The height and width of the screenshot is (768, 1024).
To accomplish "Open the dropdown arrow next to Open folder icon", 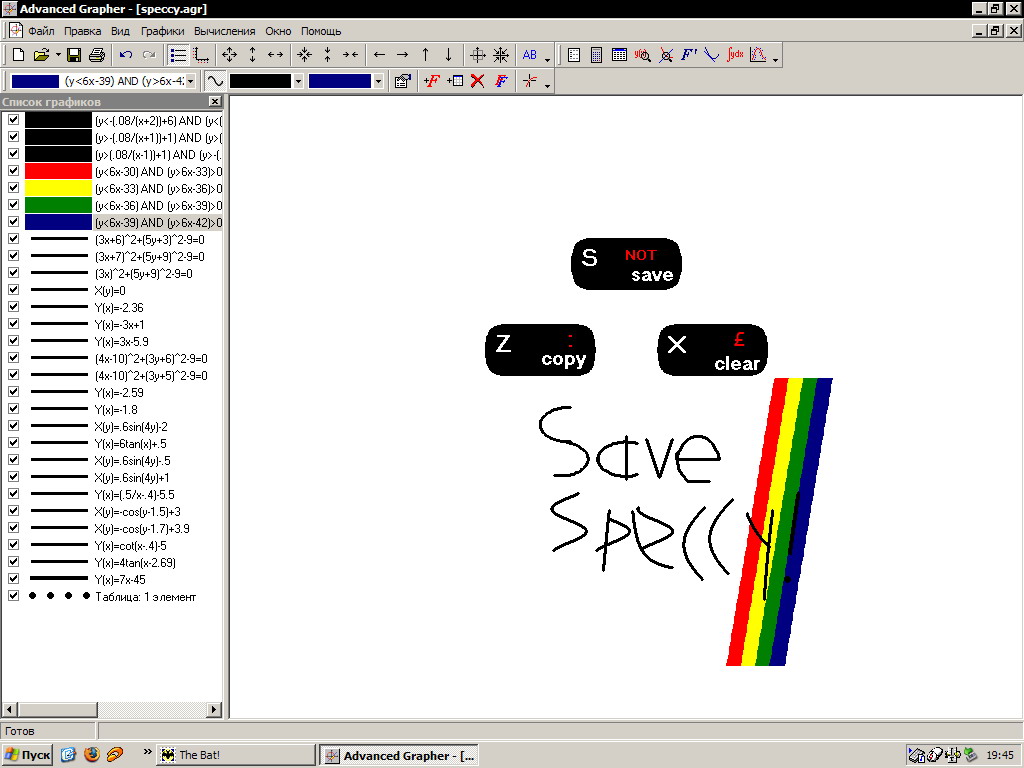I will click(58, 55).
